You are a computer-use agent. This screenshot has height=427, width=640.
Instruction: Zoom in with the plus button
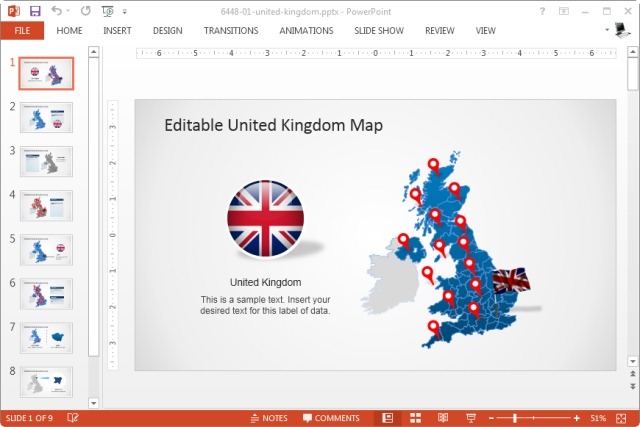click(577, 418)
